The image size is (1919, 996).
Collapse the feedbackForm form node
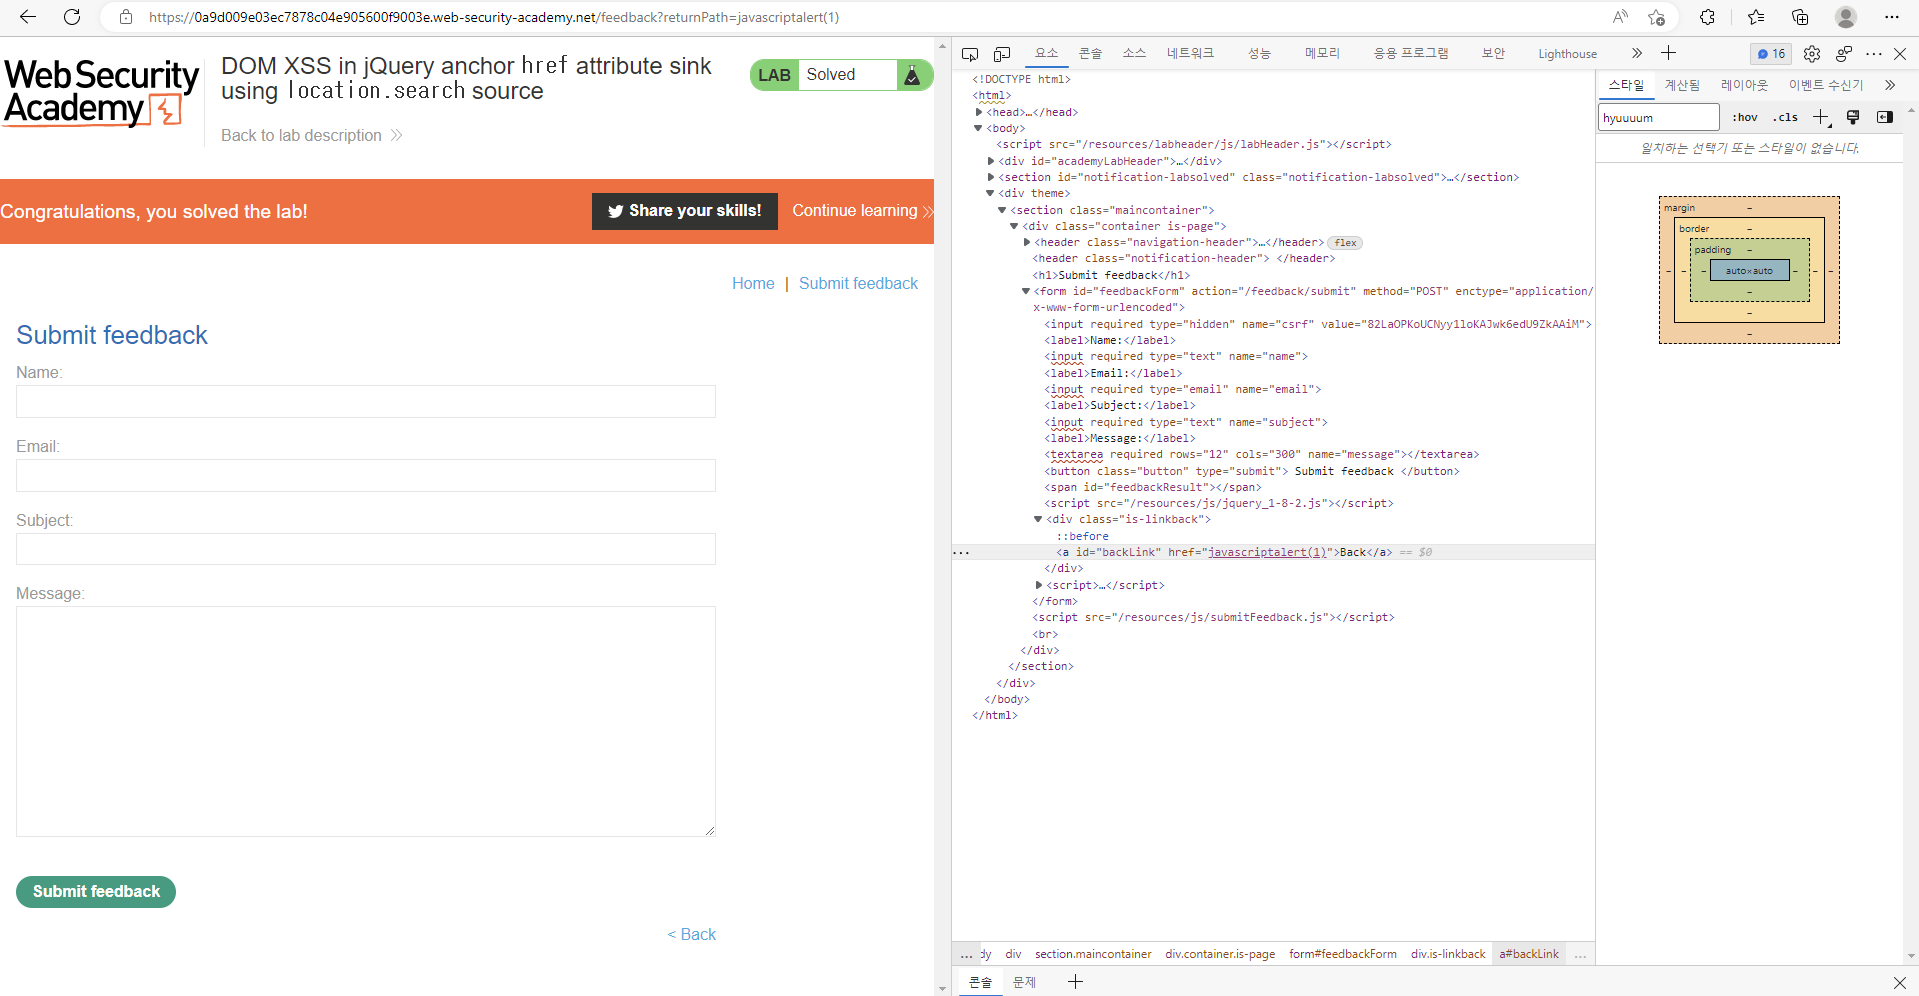coord(1026,291)
